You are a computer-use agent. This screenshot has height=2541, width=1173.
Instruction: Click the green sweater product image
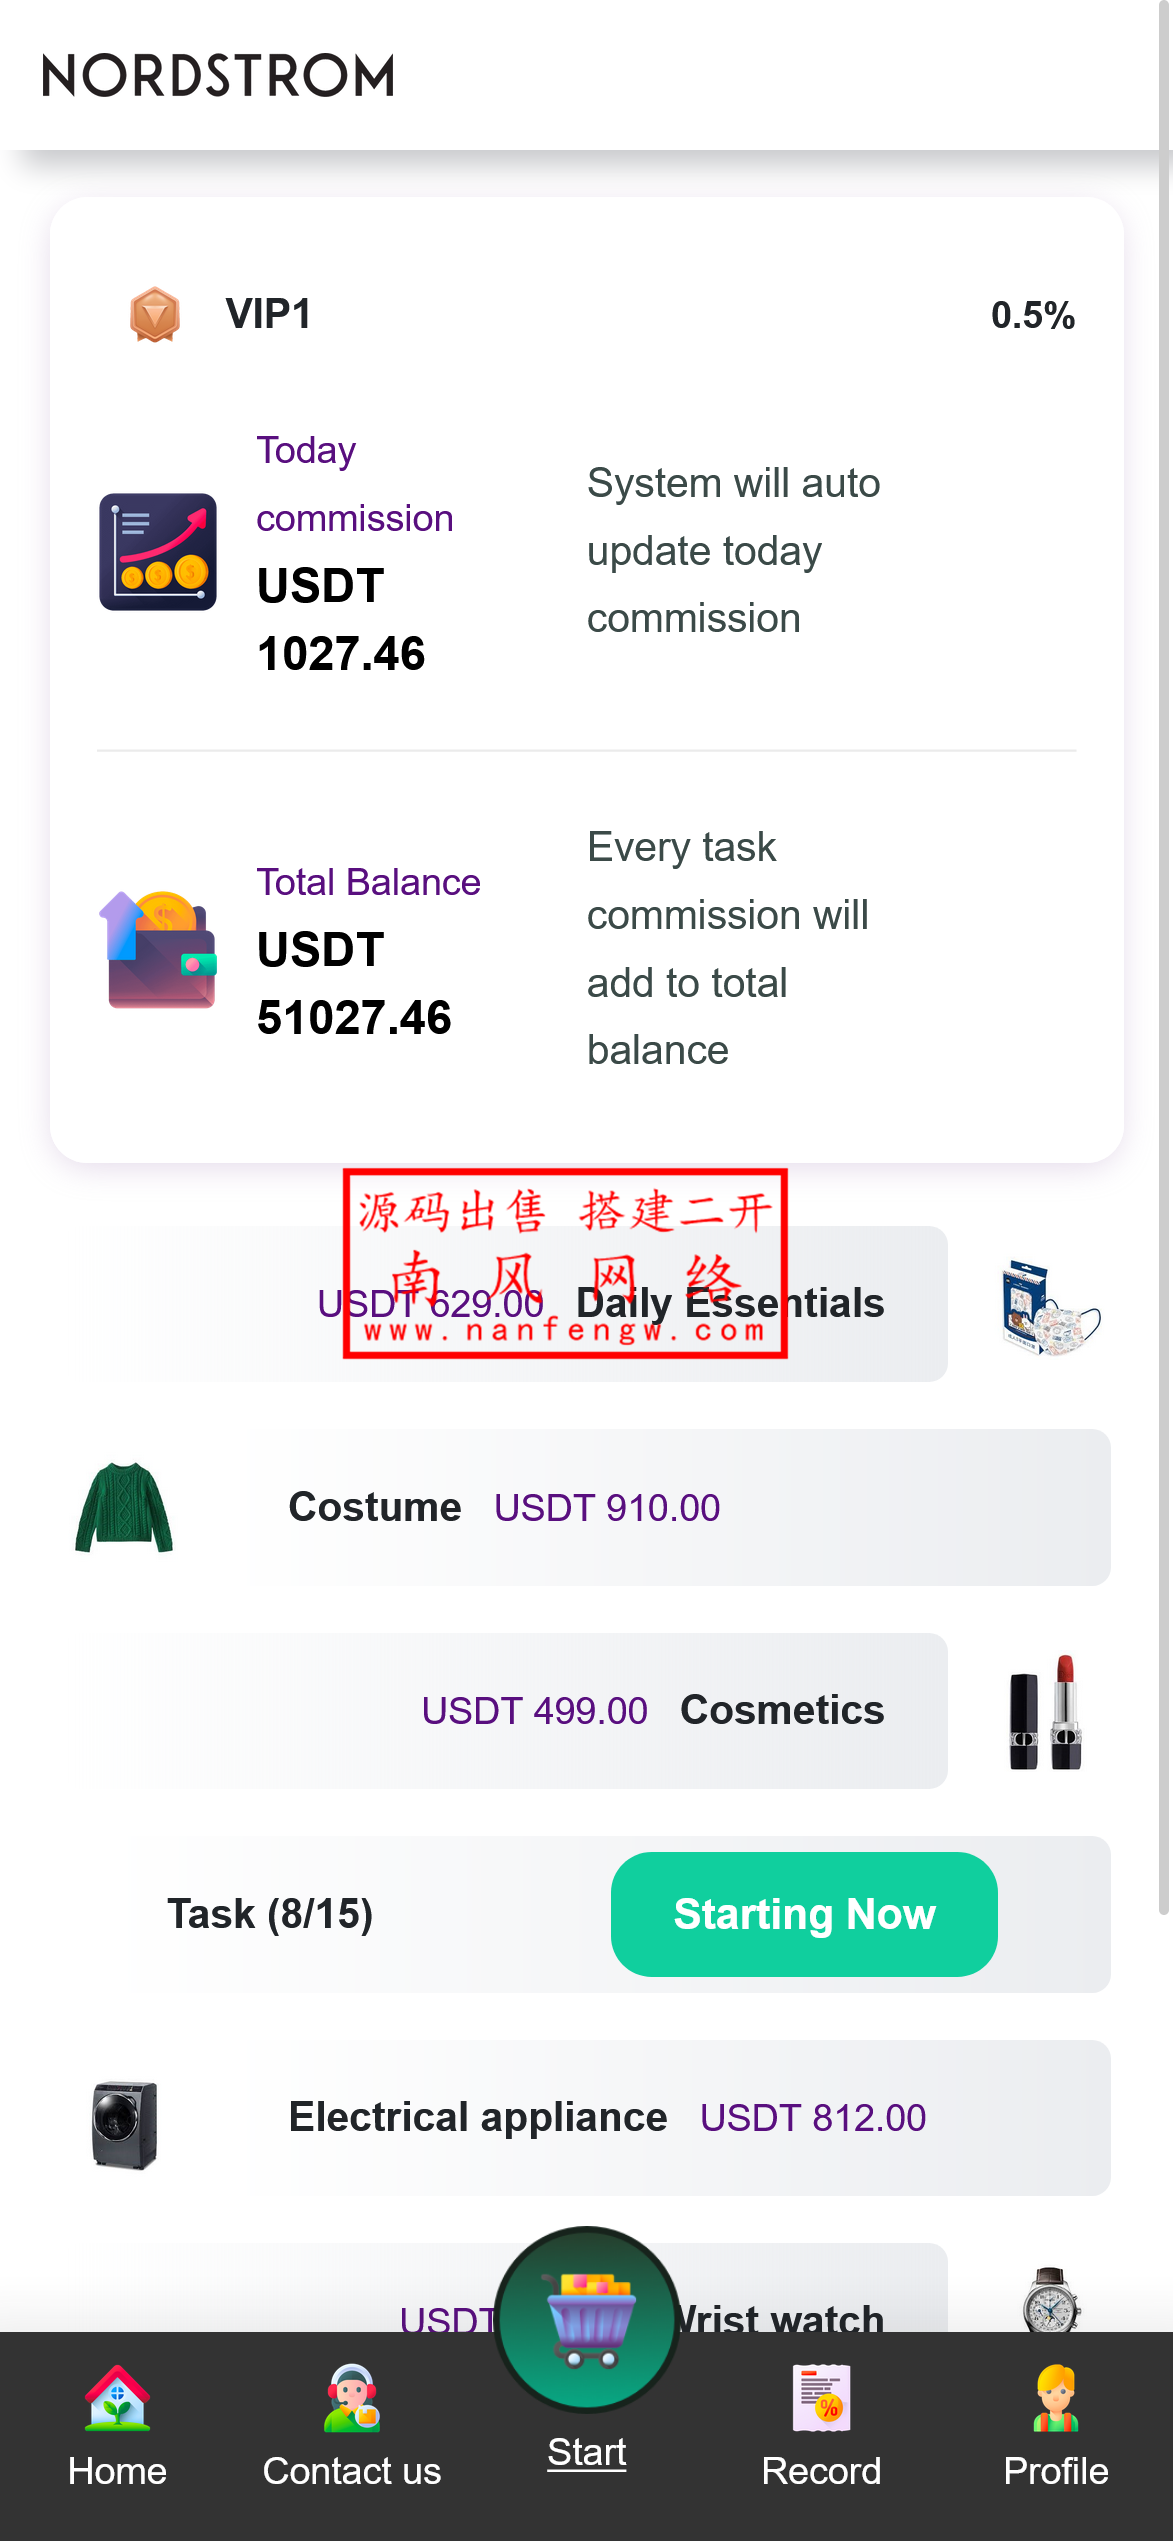coord(124,1508)
